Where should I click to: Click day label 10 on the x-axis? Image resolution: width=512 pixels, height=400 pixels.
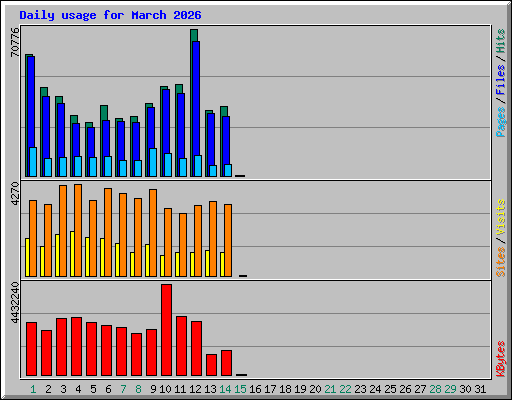[165, 389]
